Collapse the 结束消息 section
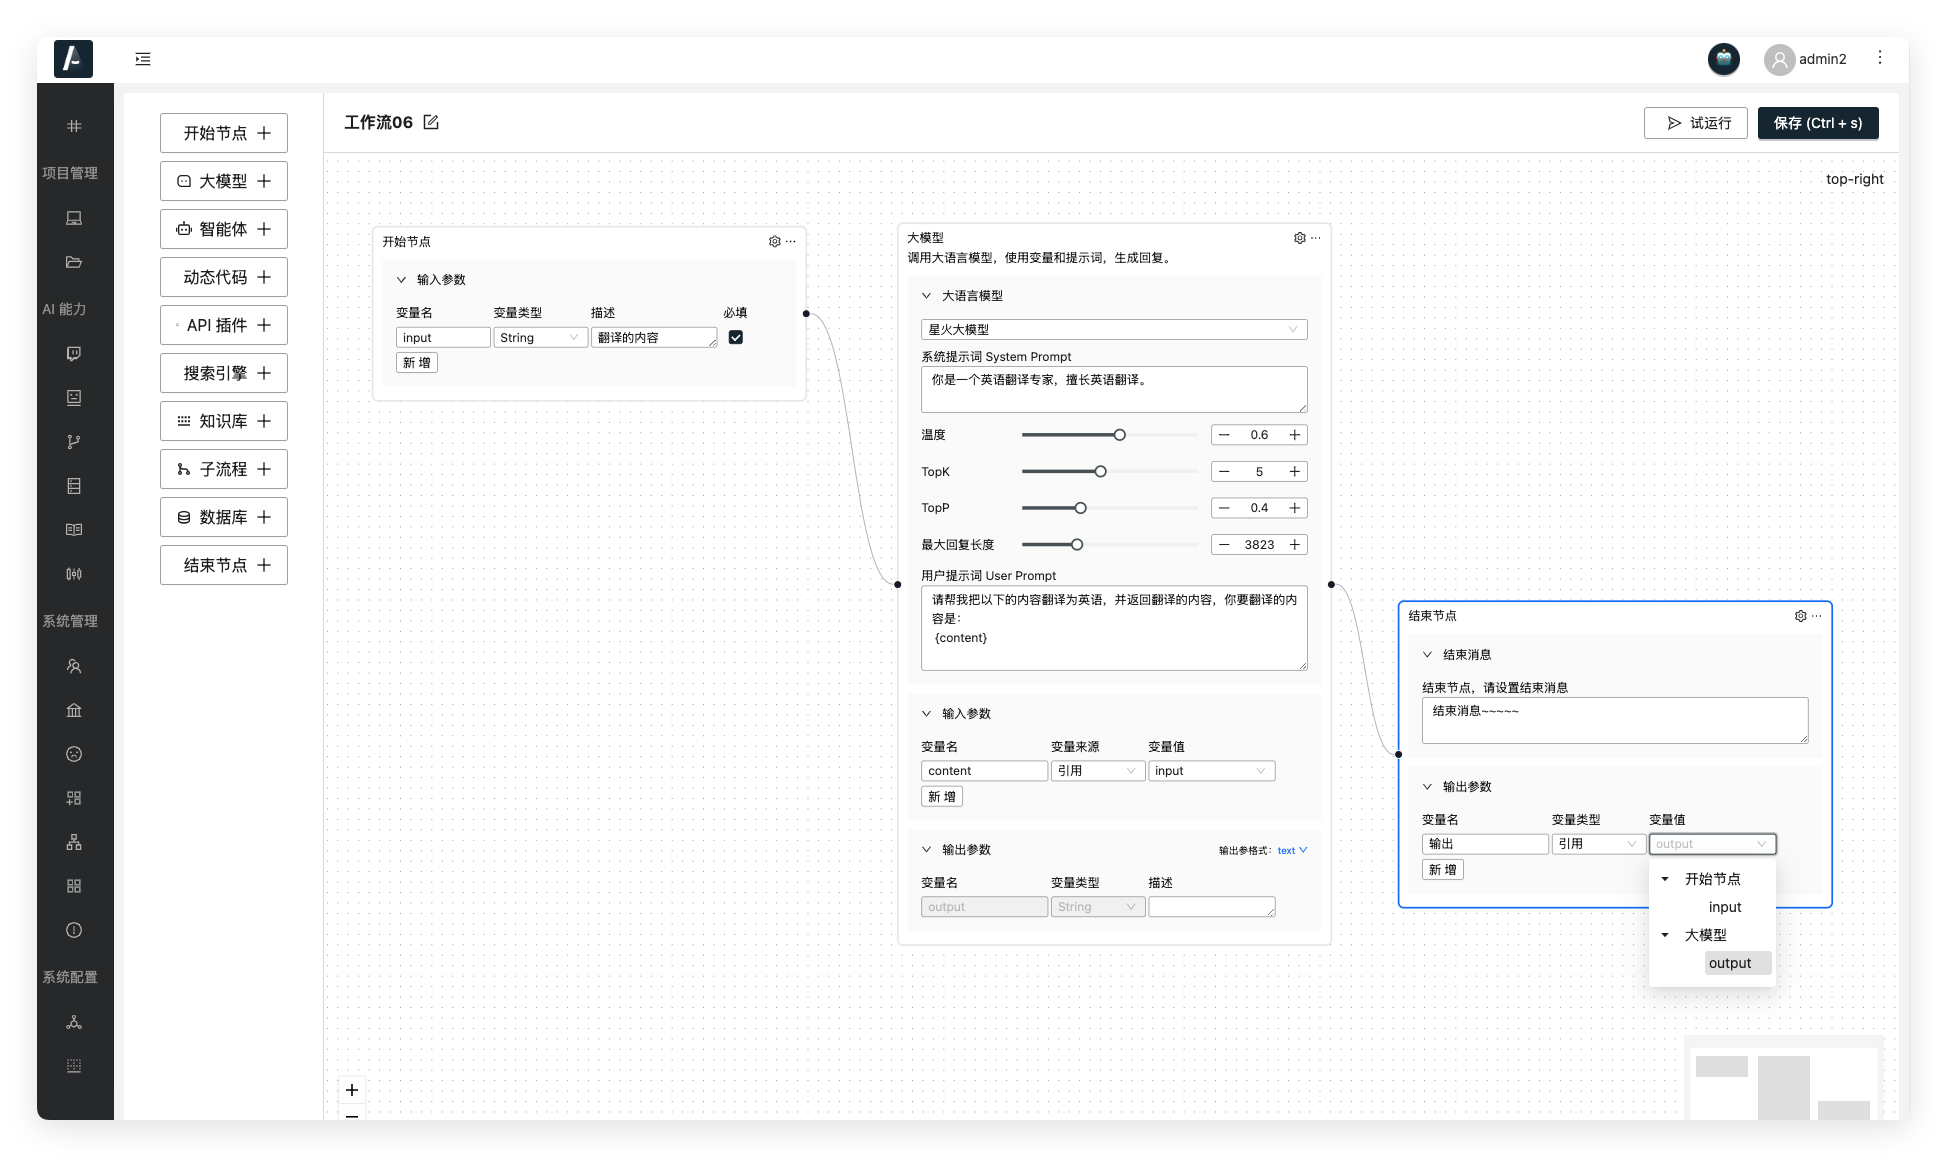 [x=1427, y=655]
